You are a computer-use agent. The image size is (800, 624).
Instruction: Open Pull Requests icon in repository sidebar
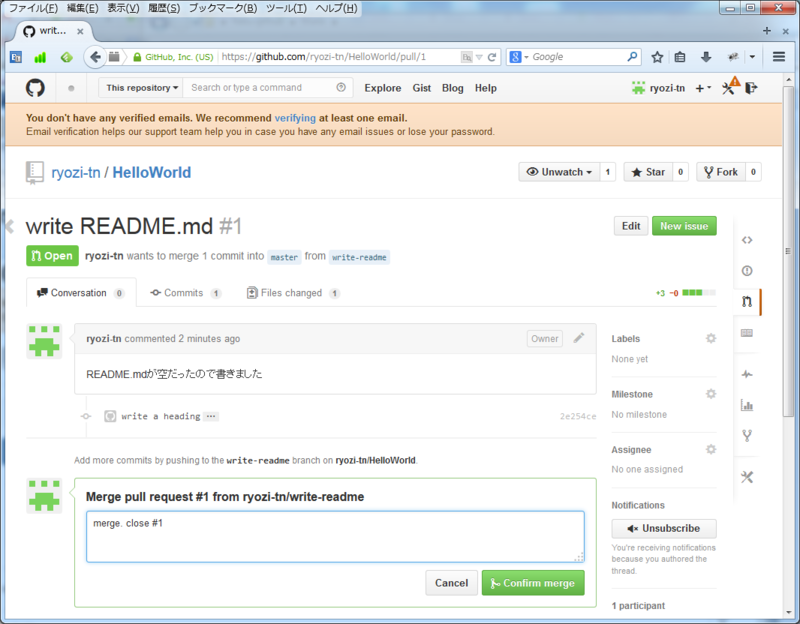(x=747, y=302)
